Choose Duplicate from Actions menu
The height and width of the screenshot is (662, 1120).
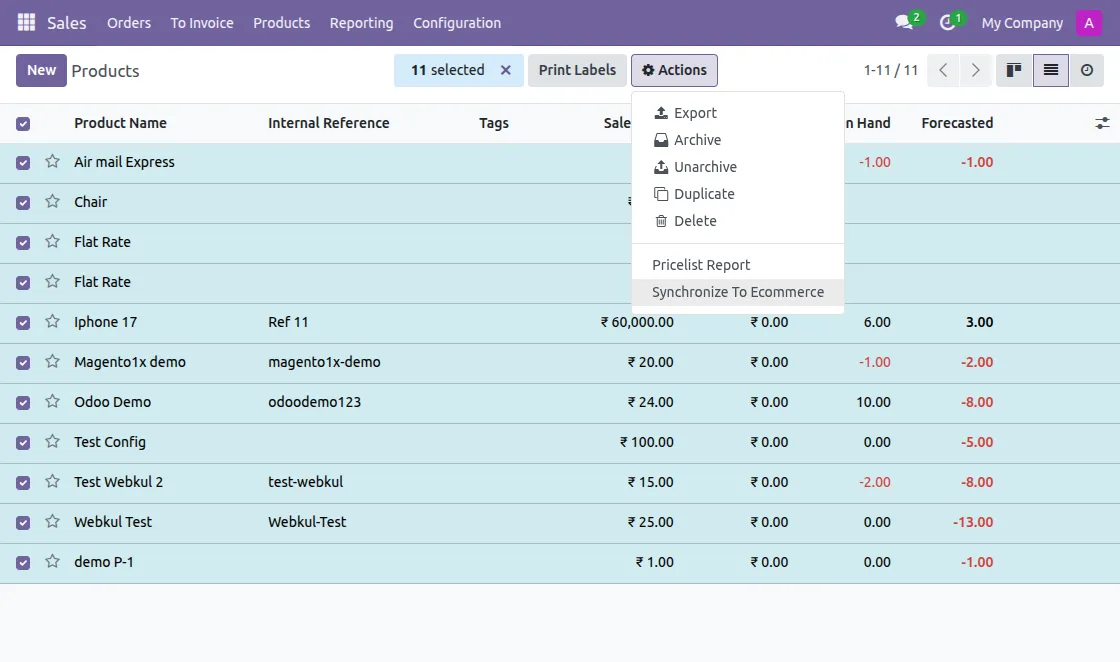738,194
